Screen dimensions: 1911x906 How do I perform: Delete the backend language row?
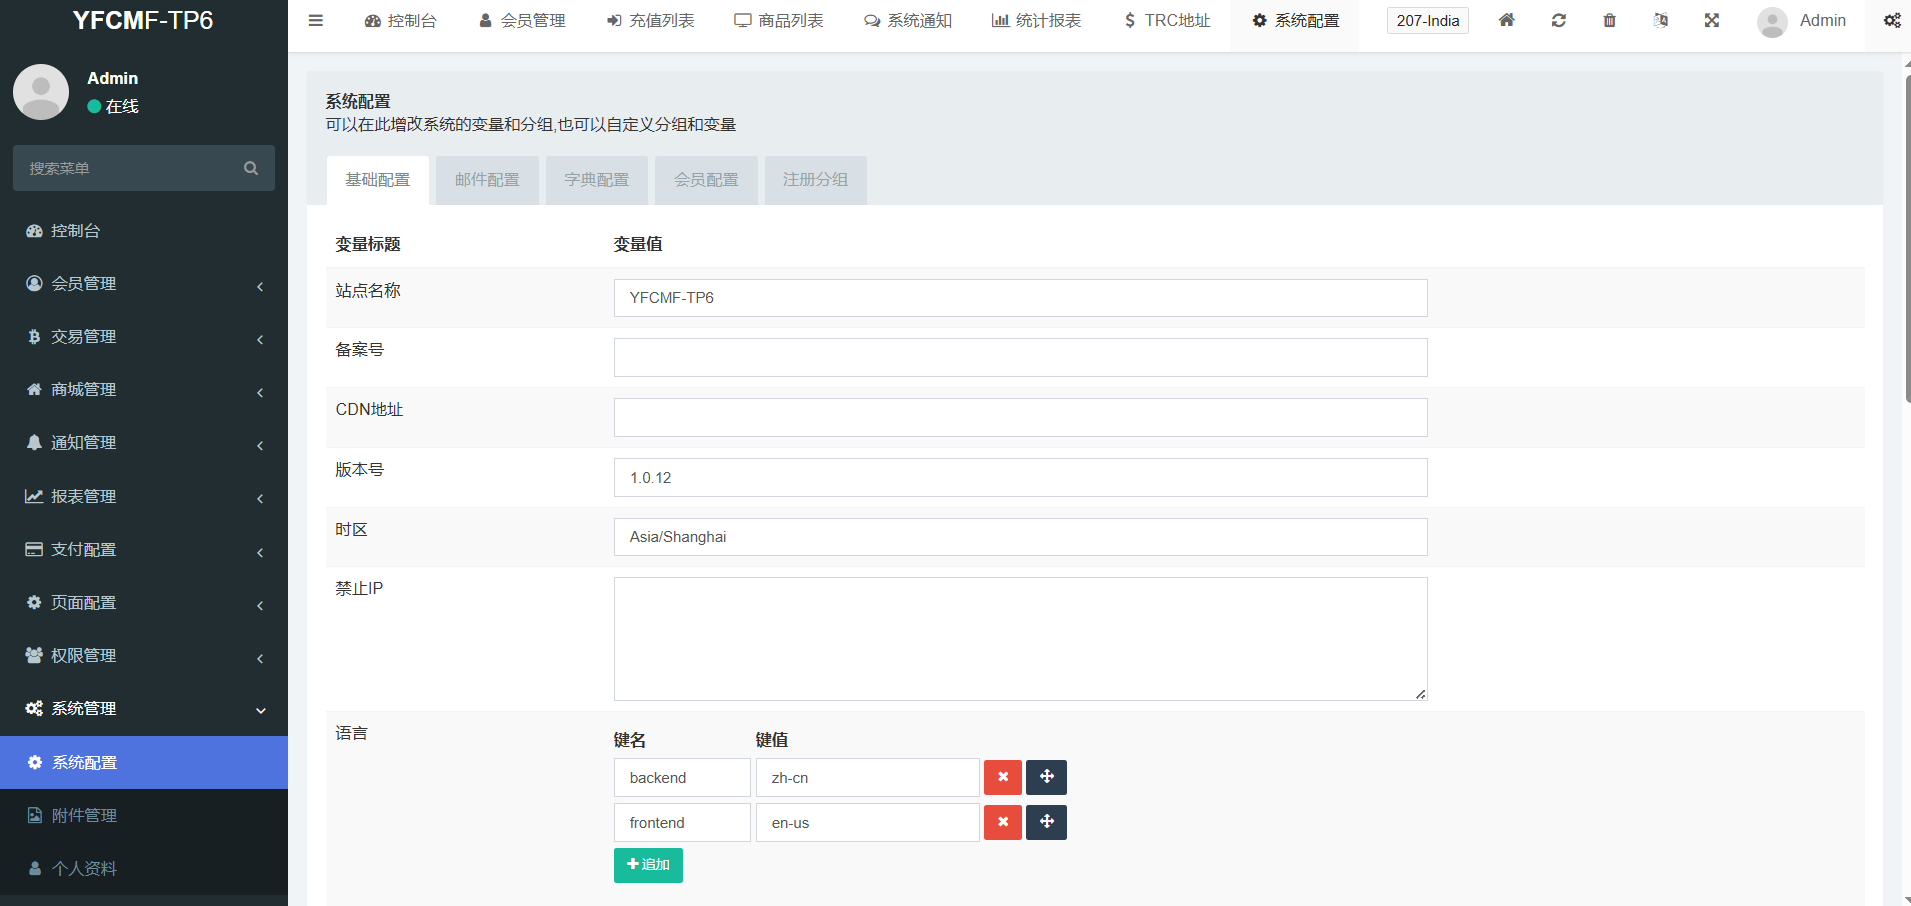click(x=1002, y=777)
